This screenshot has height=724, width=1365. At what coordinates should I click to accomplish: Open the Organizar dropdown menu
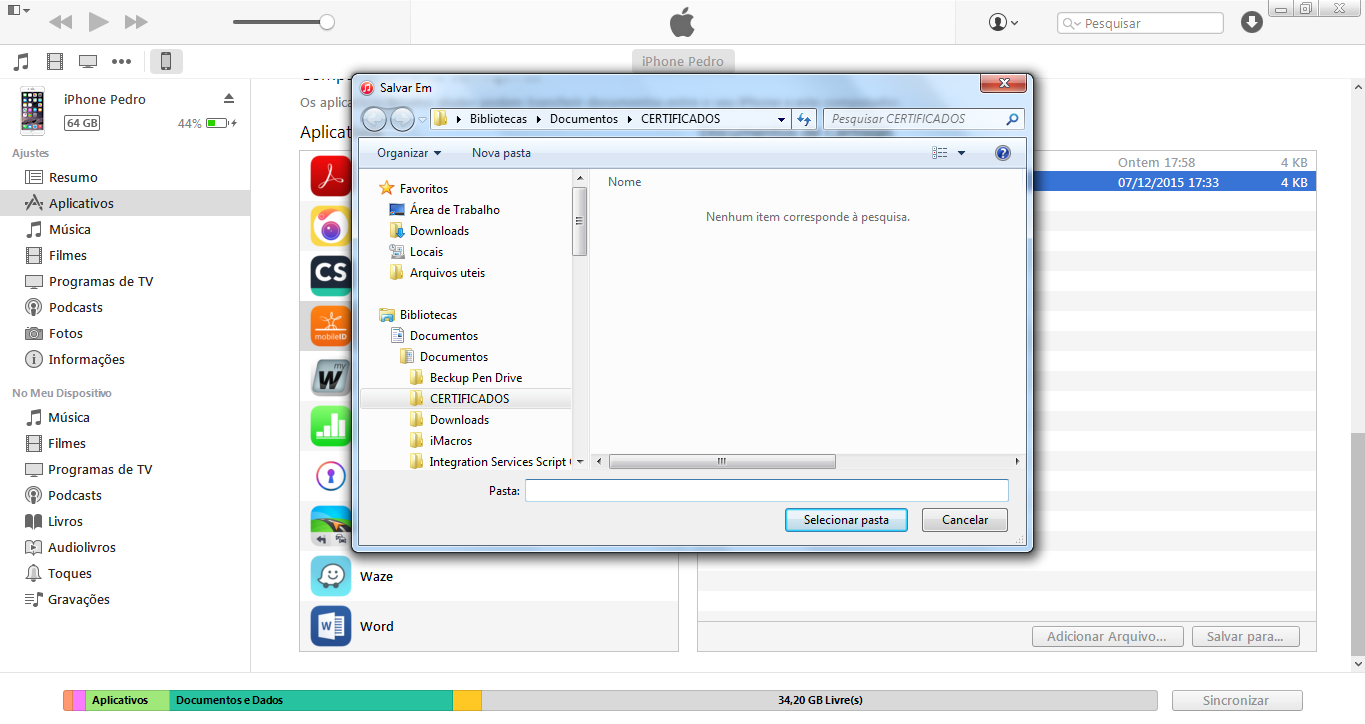(x=409, y=153)
